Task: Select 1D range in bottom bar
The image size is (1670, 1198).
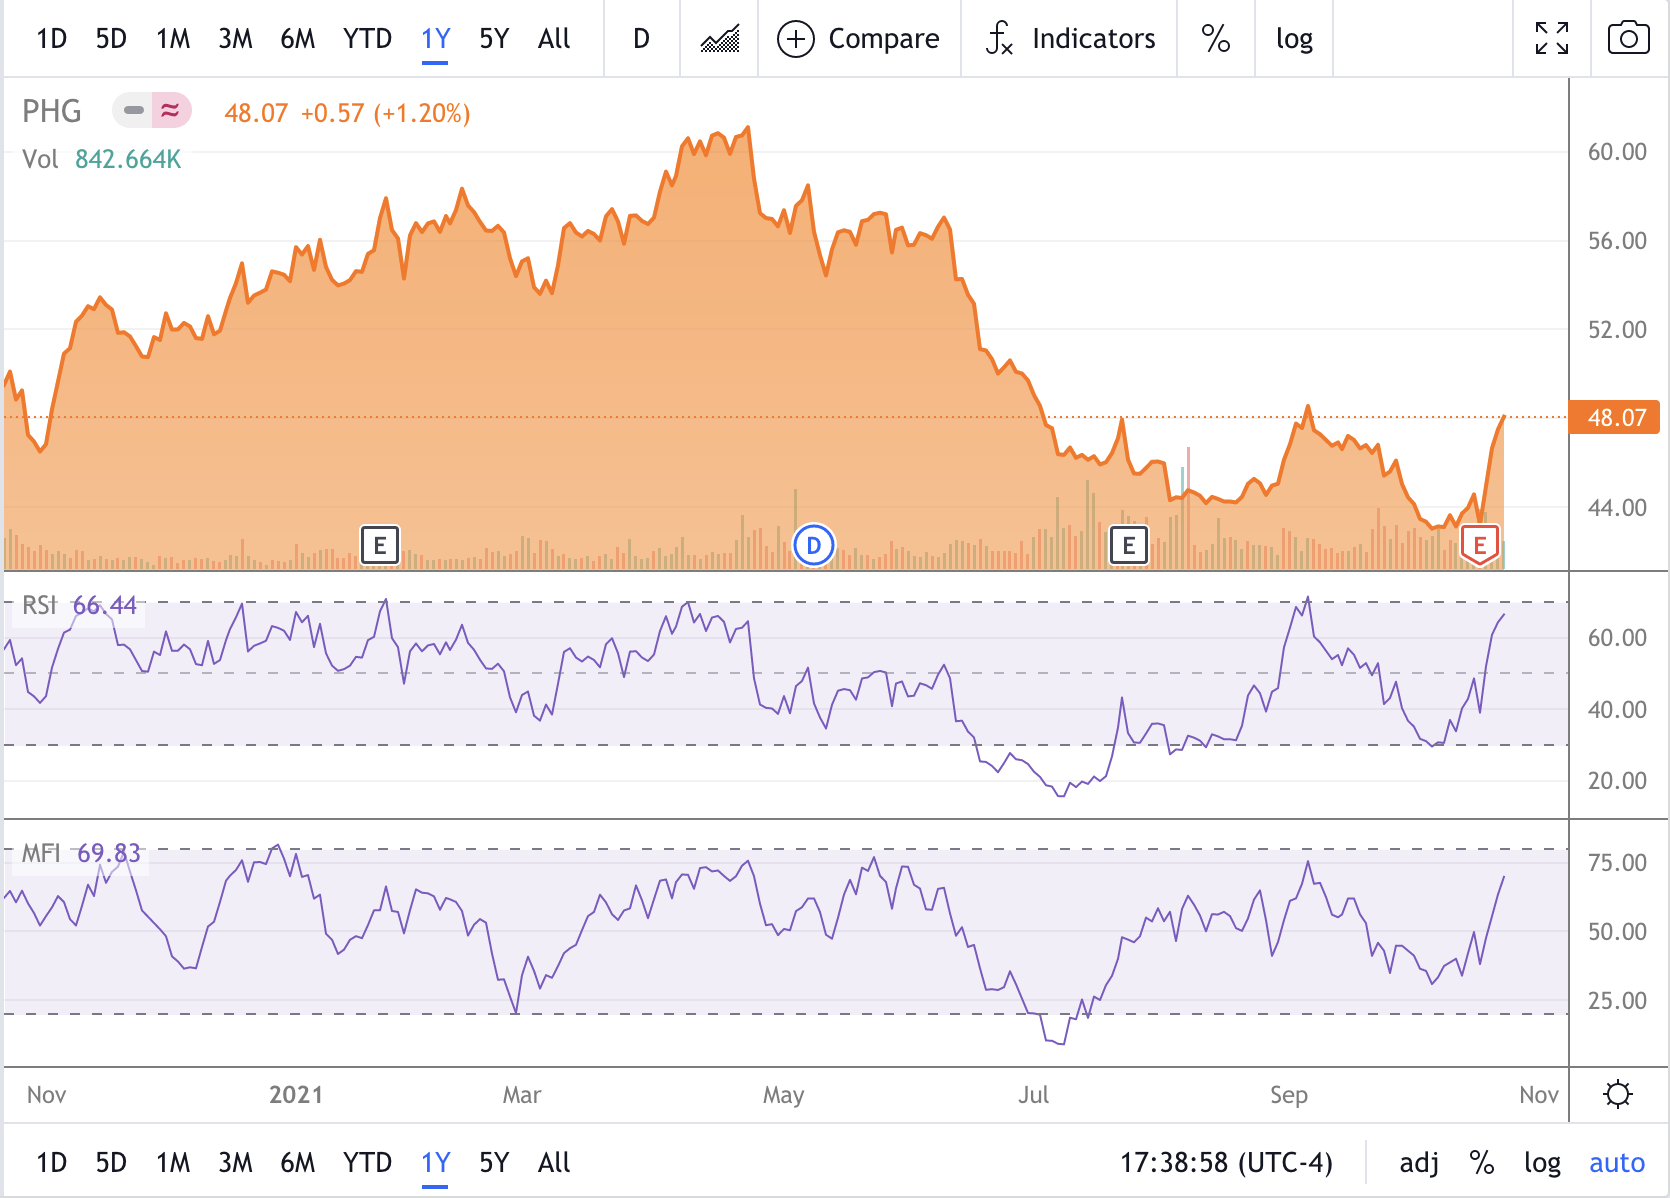Action: [x=51, y=1163]
